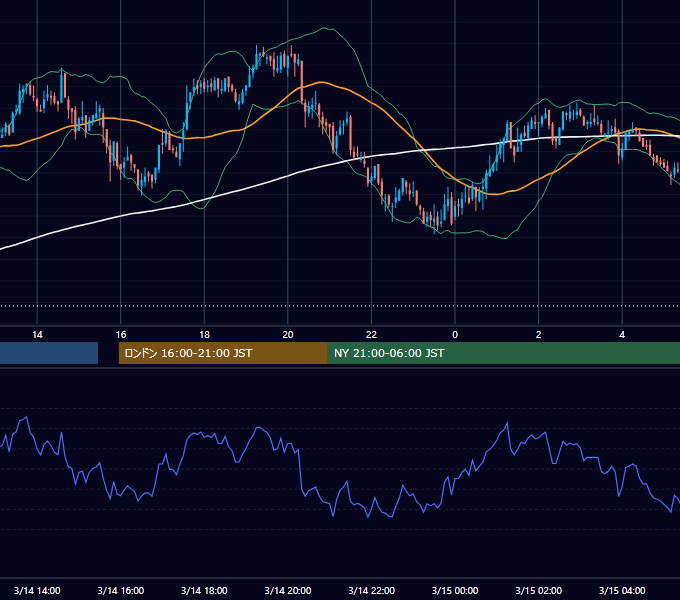Click the 3/14 14:00 indicator axis label
680x600 pixels.
[x=37, y=590]
